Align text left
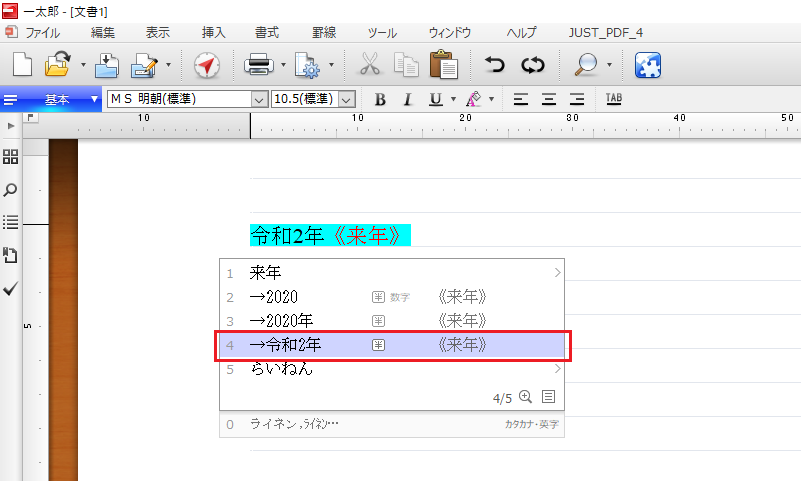This screenshot has height=481, width=801. (x=521, y=99)
